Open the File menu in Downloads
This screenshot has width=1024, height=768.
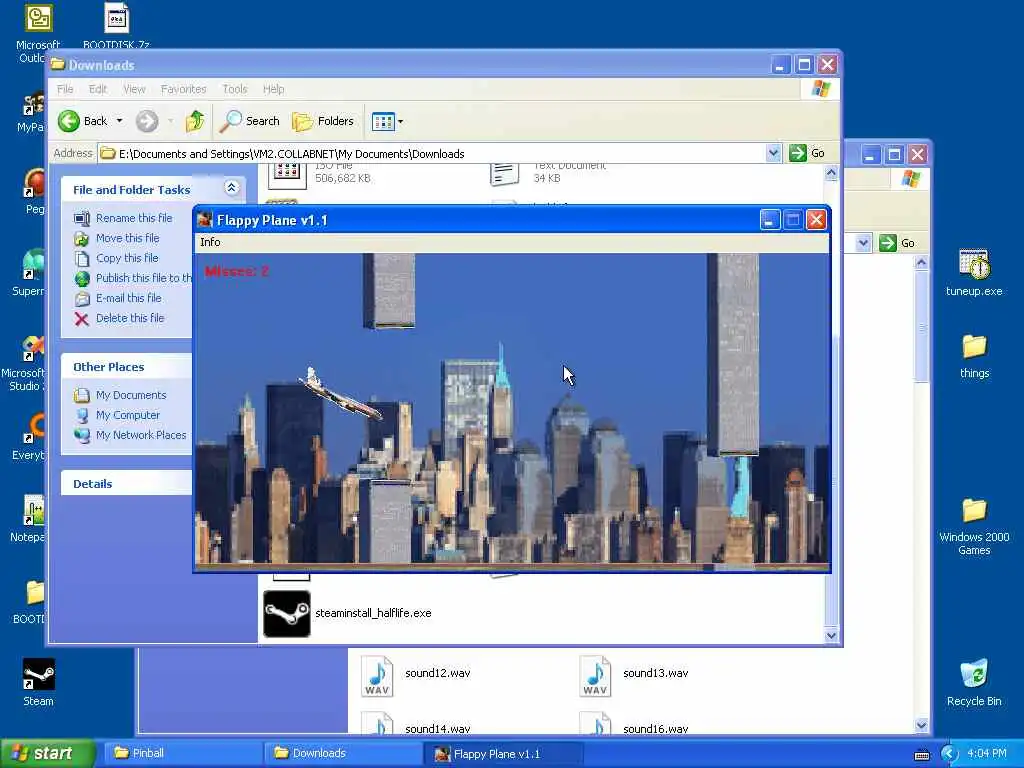coord(65,89)
